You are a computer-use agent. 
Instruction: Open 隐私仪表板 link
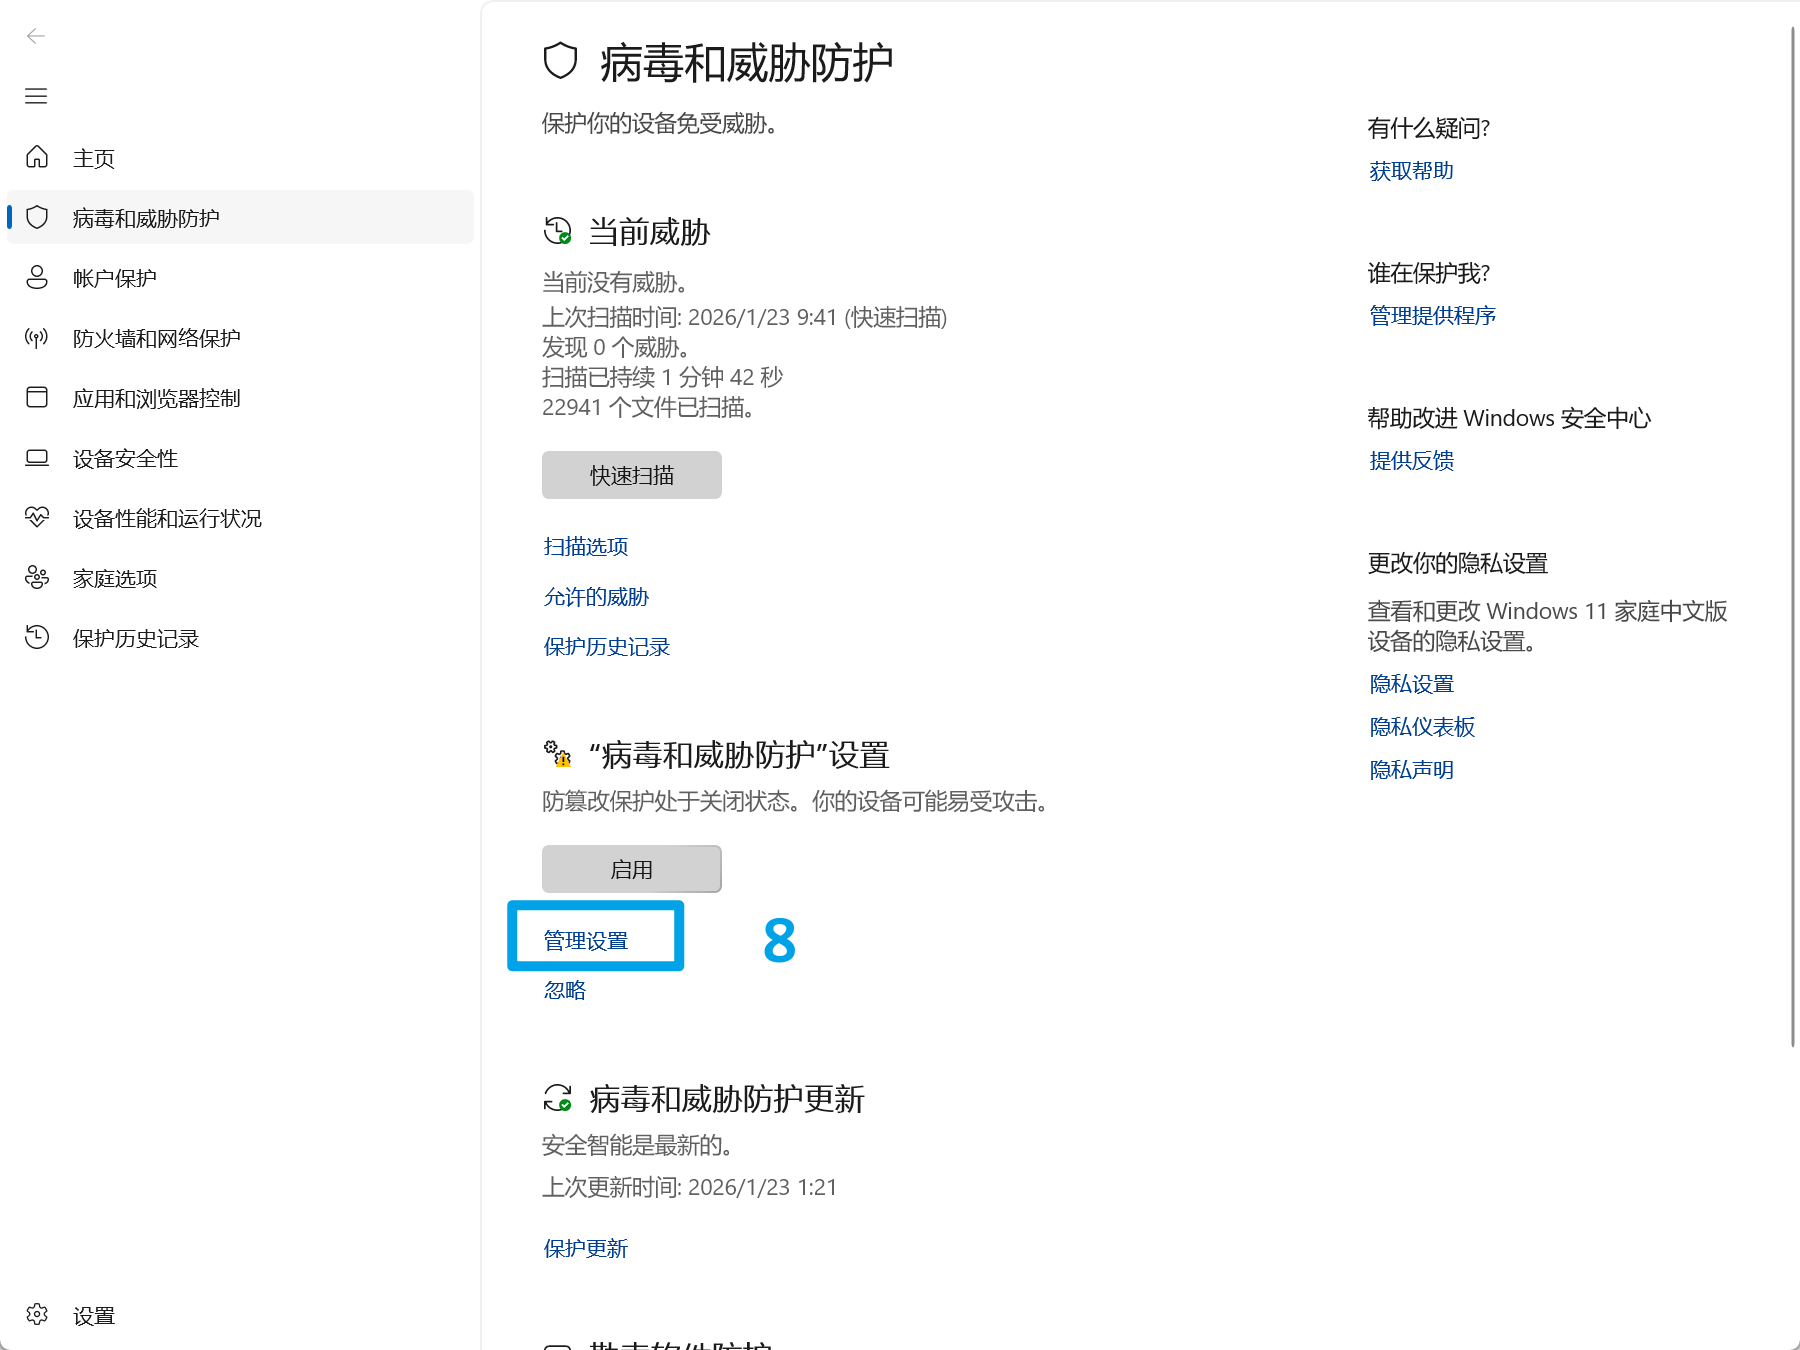(x=1422, y=727)
